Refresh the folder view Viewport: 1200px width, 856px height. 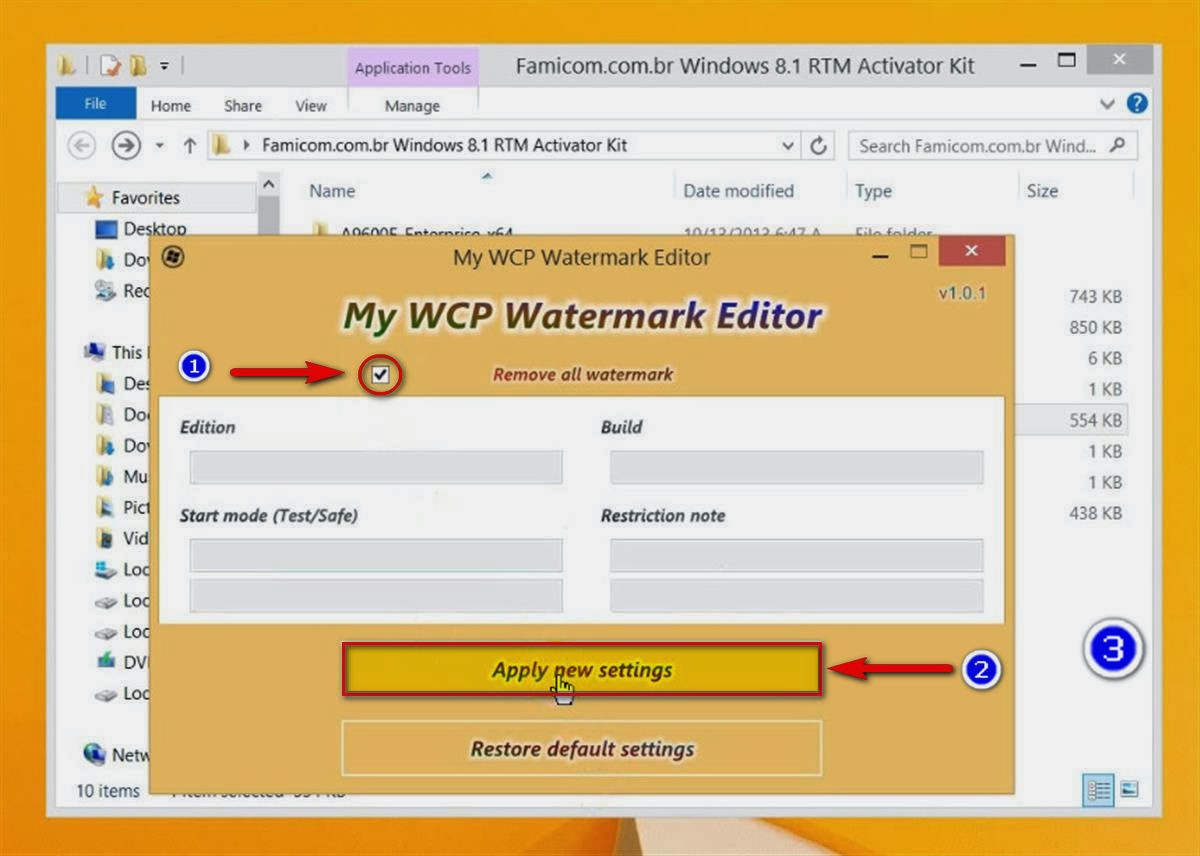(x=819, y=145)
